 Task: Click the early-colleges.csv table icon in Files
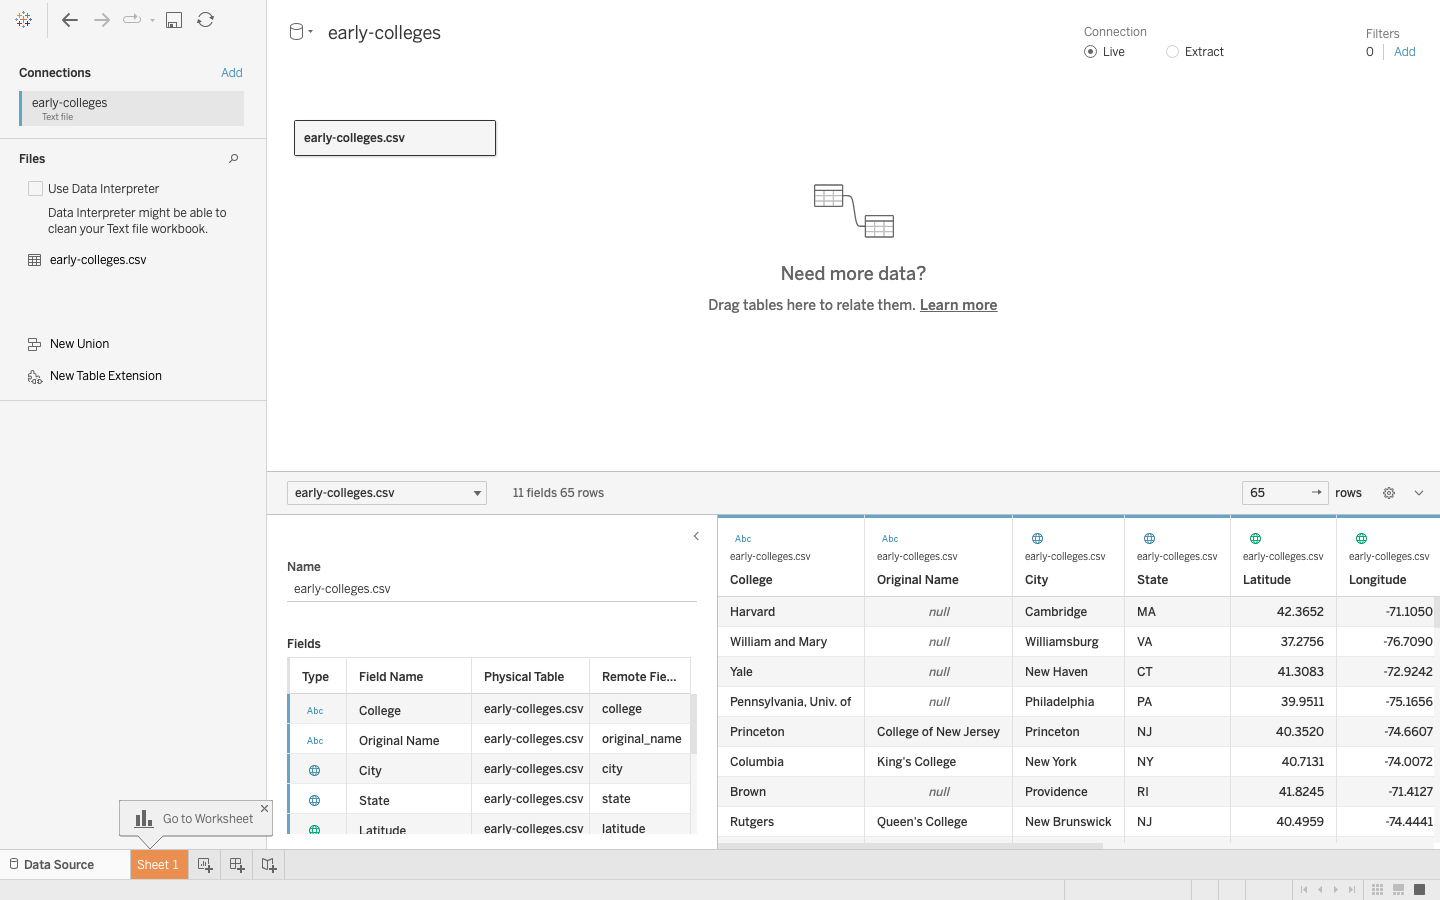pyautogui.click(x=35, y=260)
